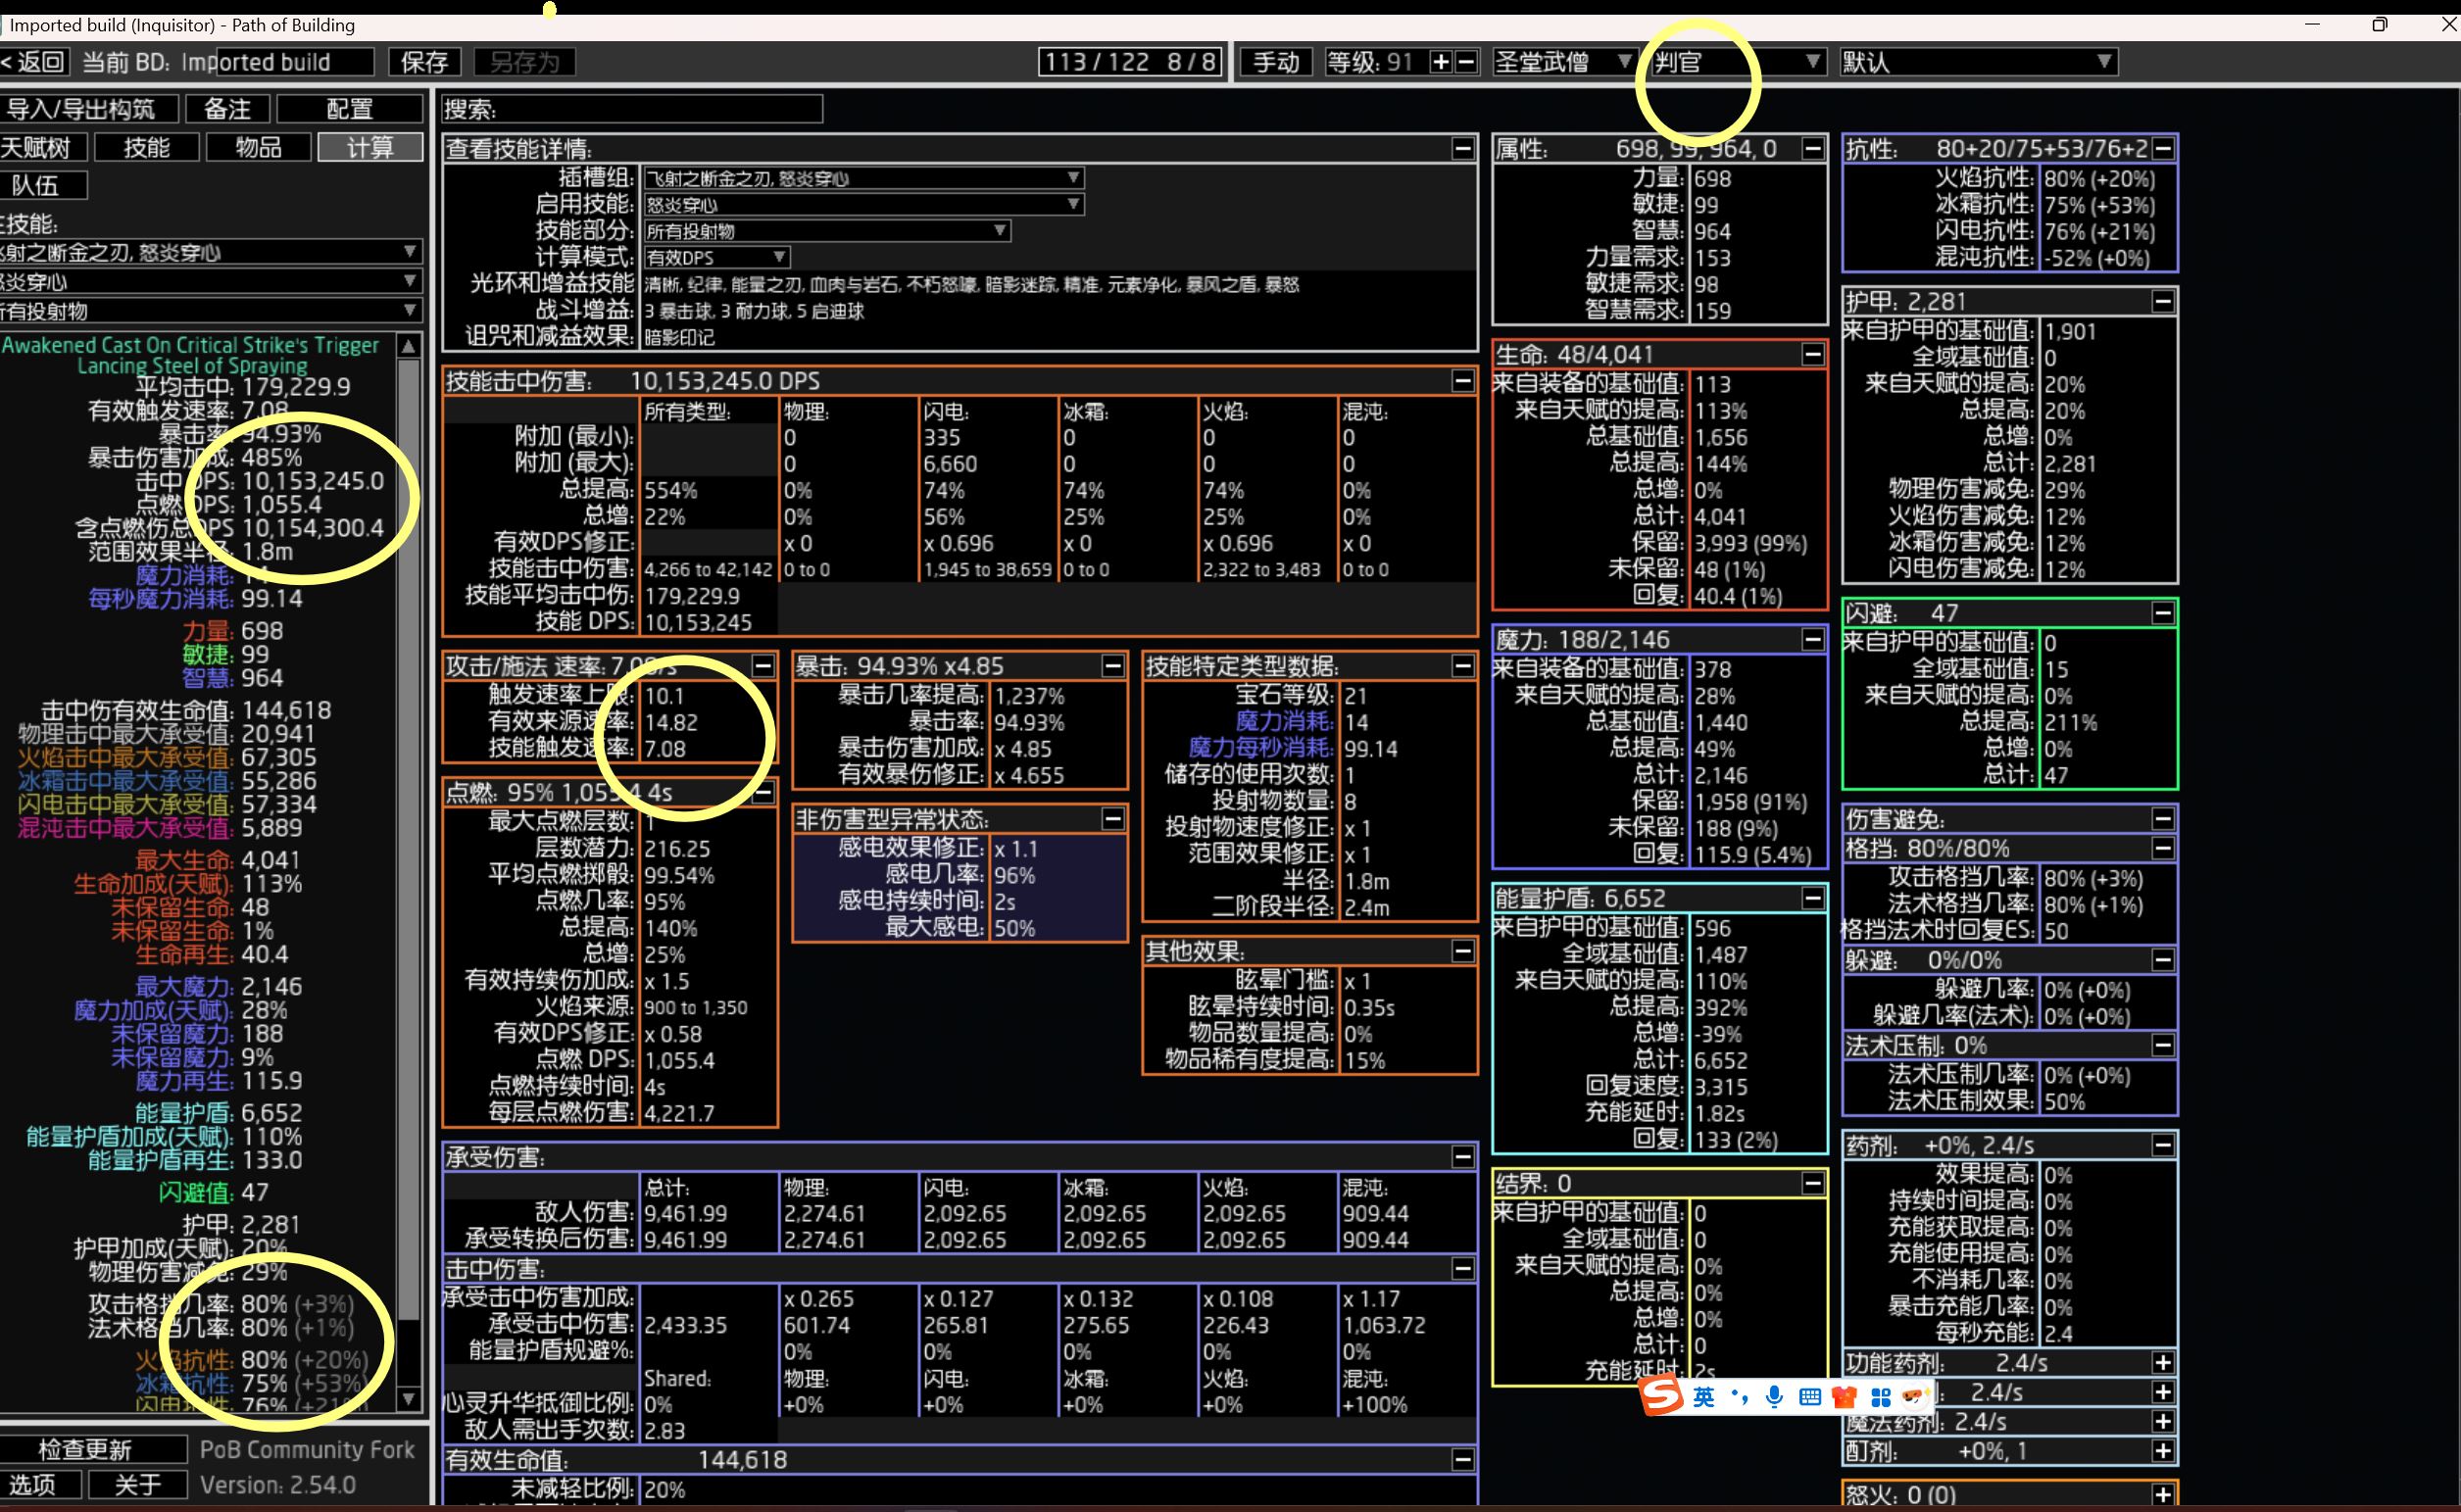Open the 技能部分 dropdown
Screen dimensions: 2461x1512
pos(826,231)
